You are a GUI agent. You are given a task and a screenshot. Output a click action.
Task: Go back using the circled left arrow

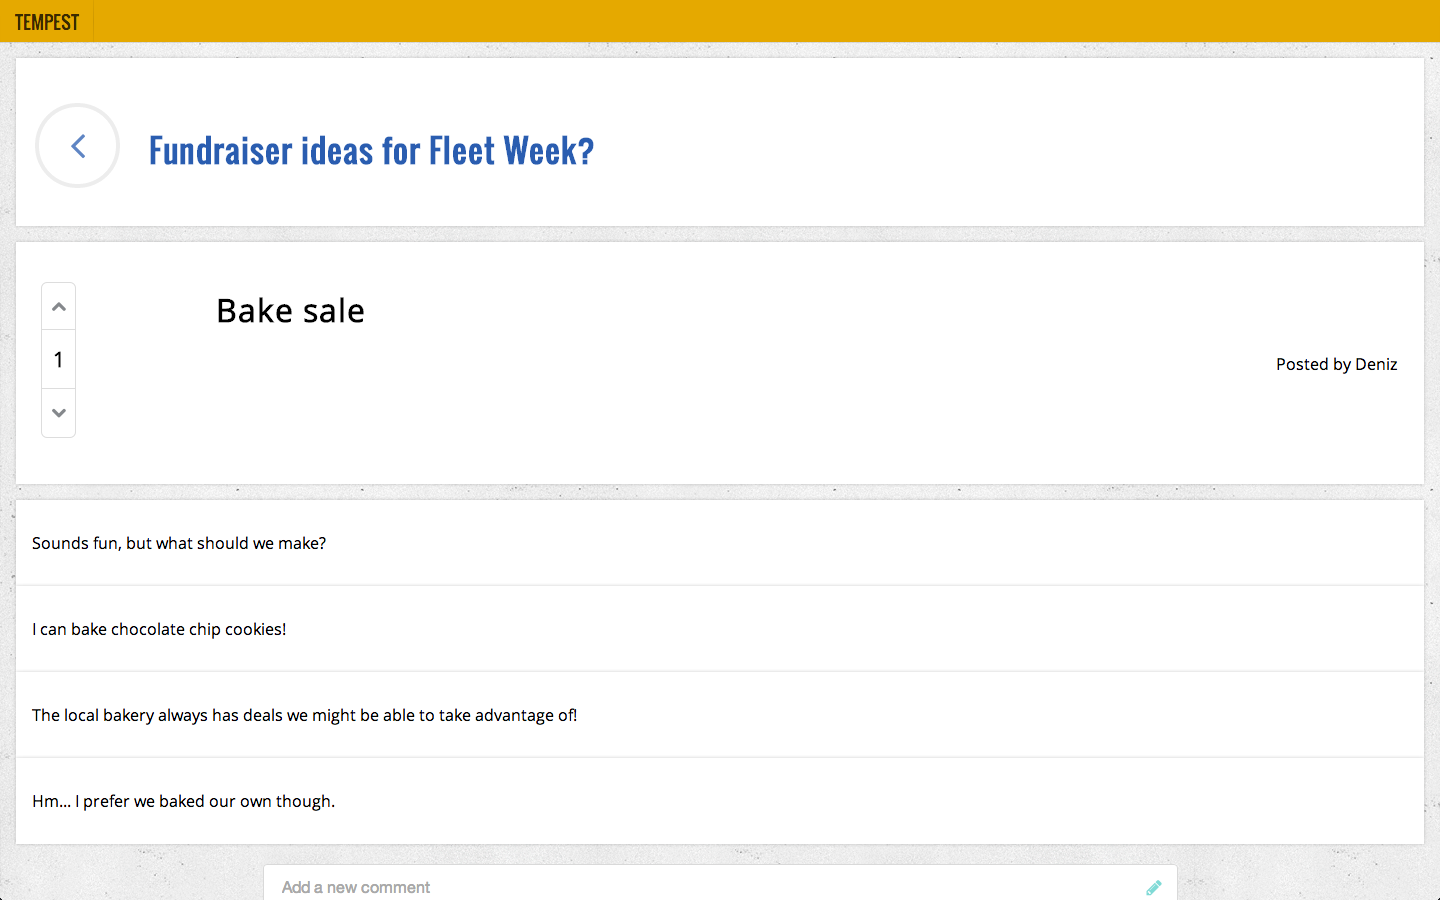(78, 146)
